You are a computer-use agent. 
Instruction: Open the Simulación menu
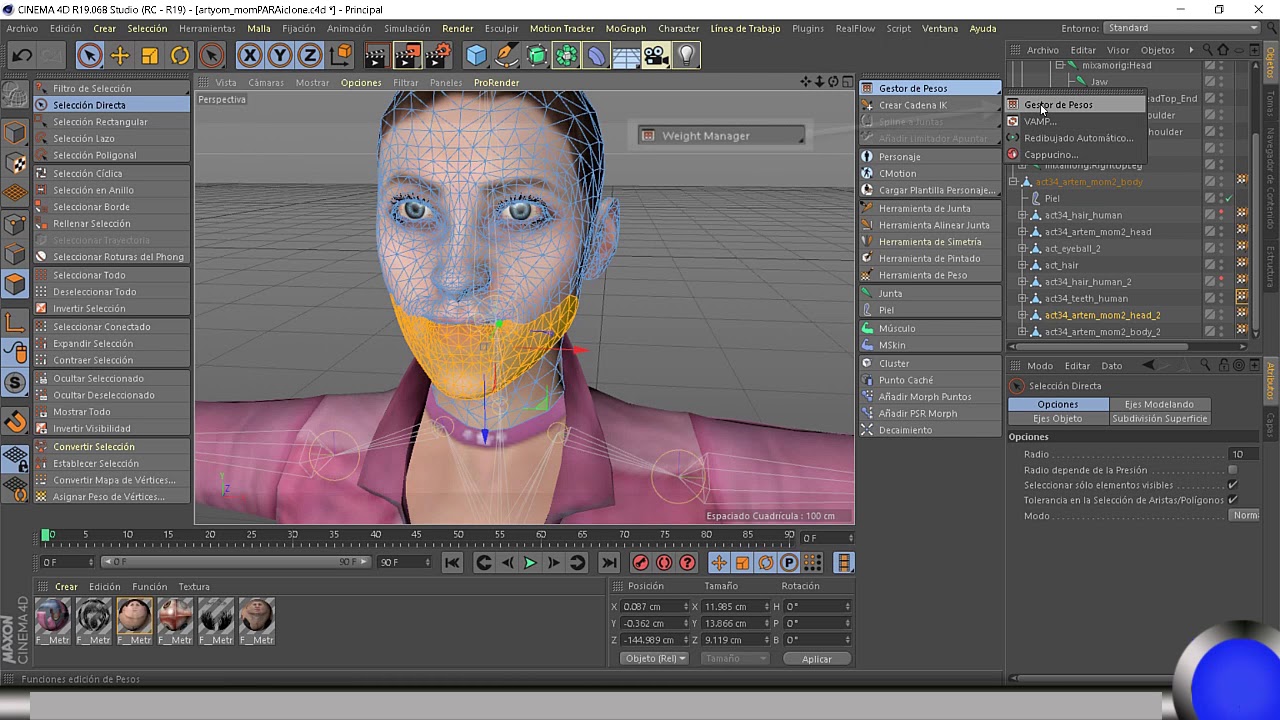pyautogui.click(x=407, y=28)
